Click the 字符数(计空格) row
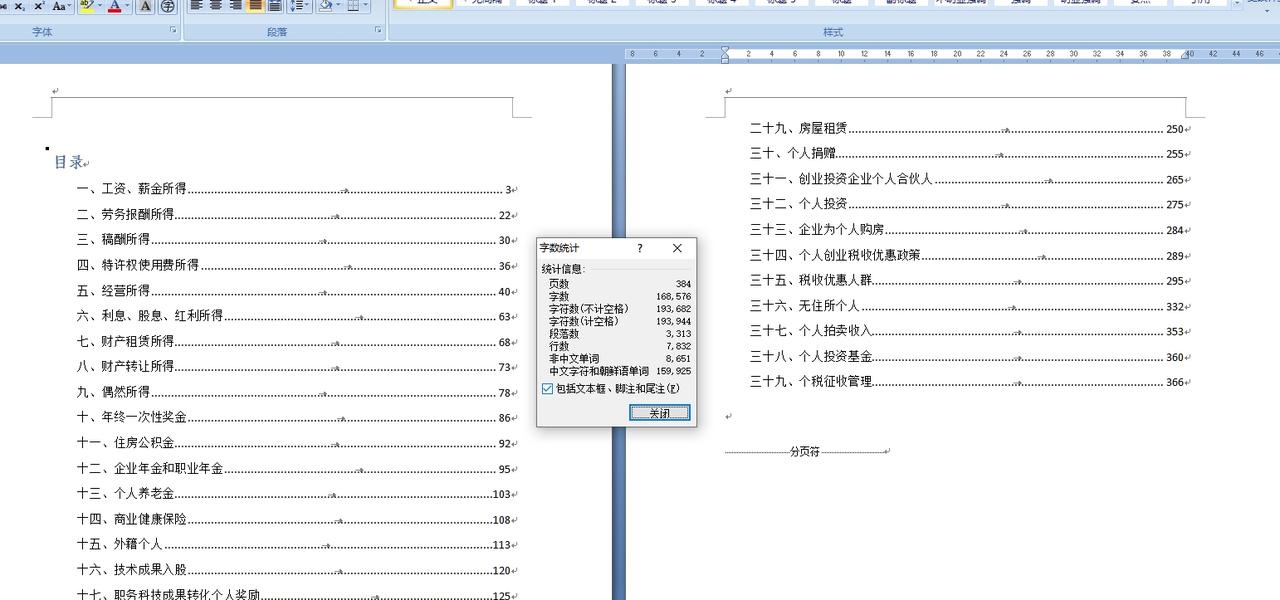The height and width of the screenshot is (600, 1280). pyautogui.click(x=619, y=321)
